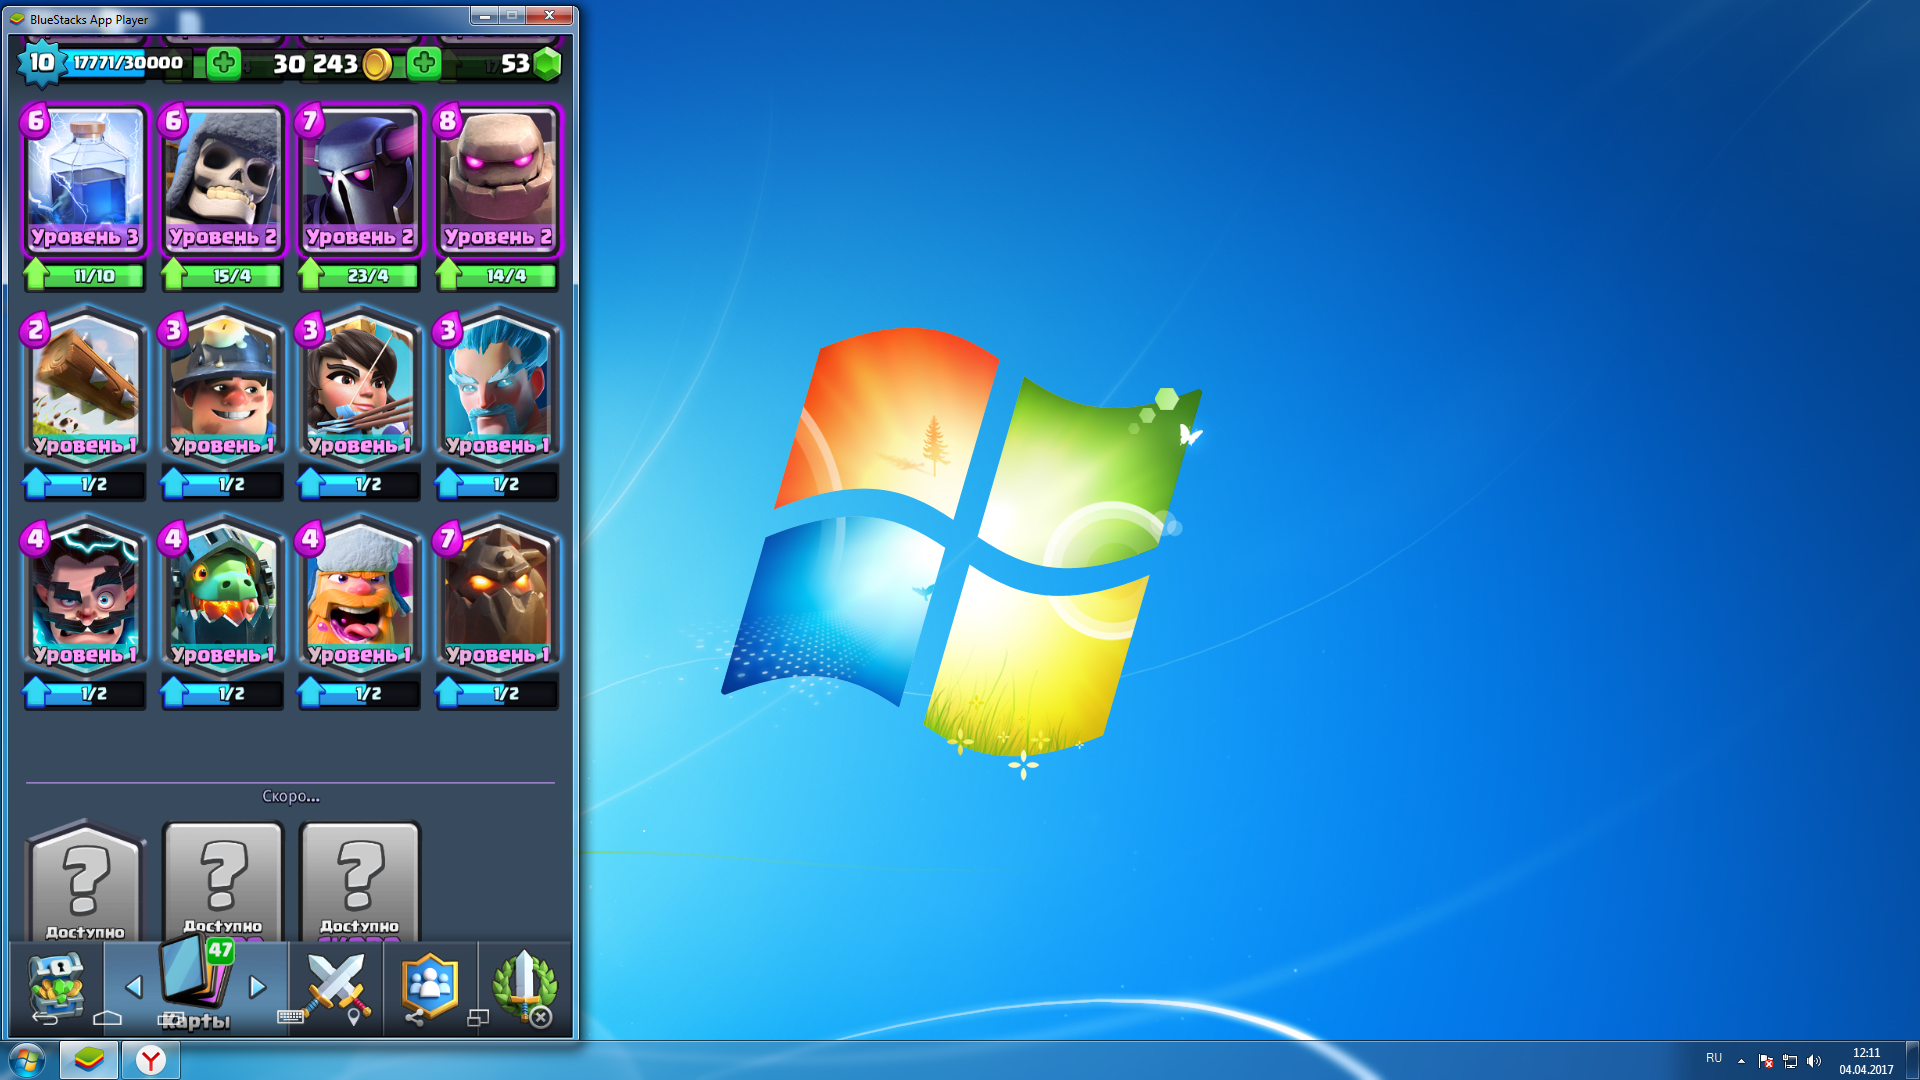1920x1080 pixels.
Task: Click BlueStacks back arrow button
Action: (45, 1018)
